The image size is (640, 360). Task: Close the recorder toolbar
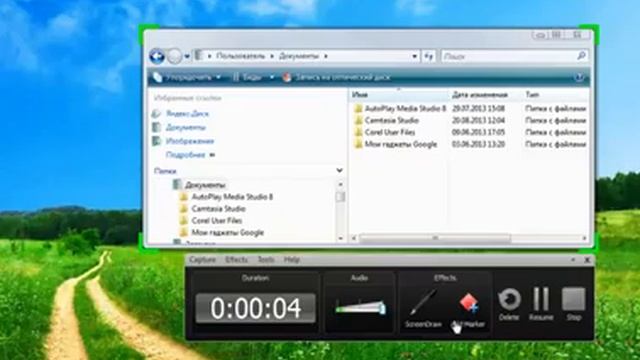tap(587, 260)
